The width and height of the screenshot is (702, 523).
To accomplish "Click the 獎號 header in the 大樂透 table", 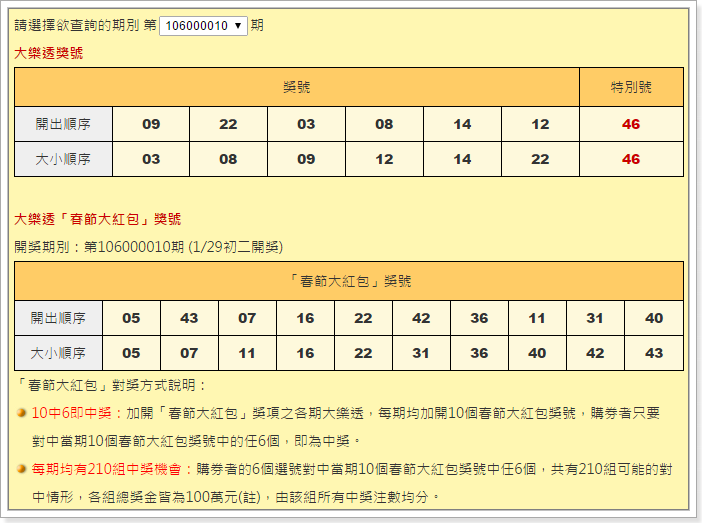I will (297, 87).
